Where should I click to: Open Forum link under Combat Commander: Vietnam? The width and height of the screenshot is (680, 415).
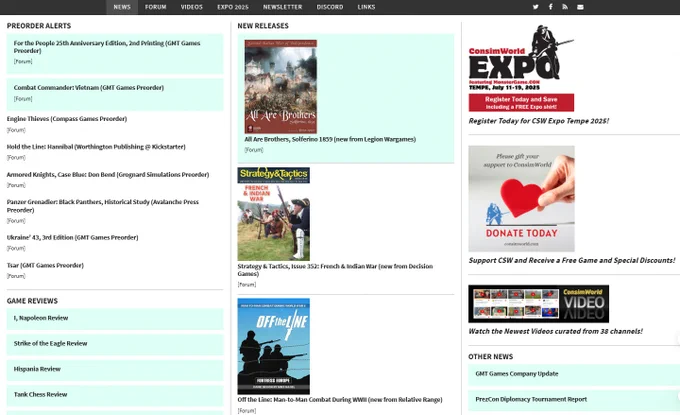23,99
